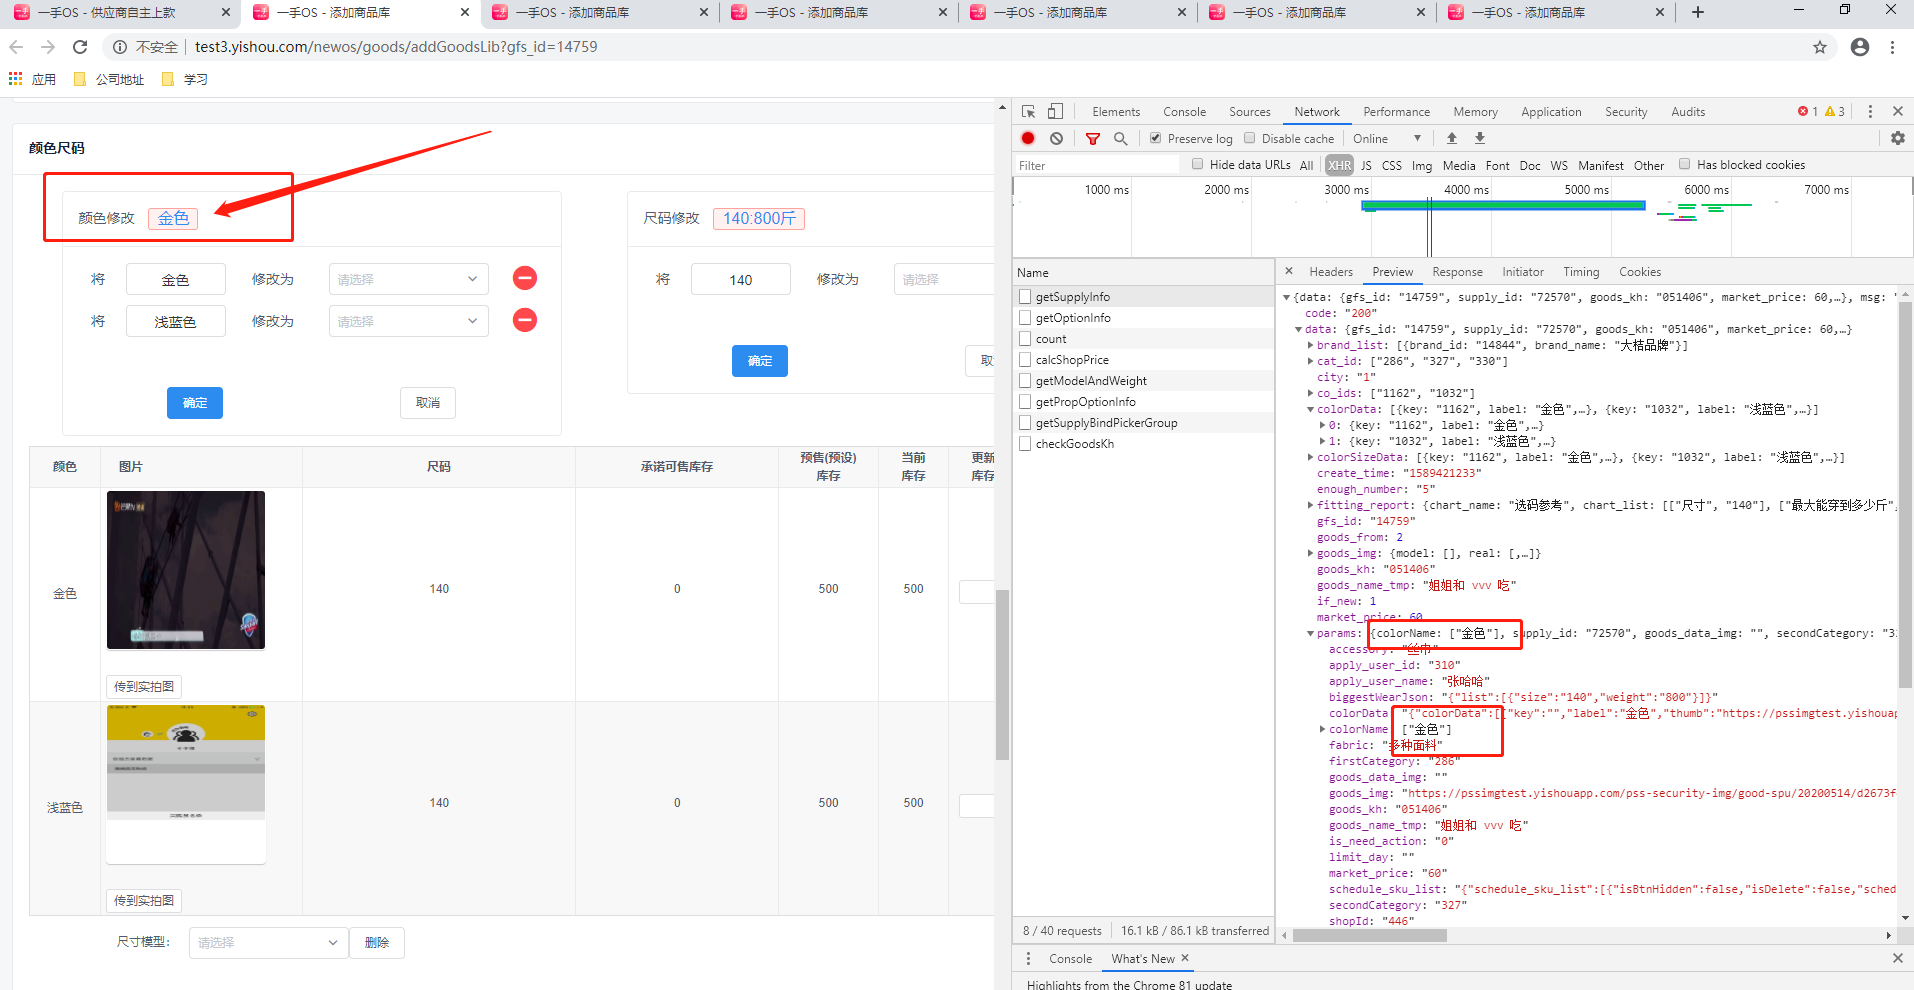
Task: Open Chrome profile avatar menu
Action: (1860, 47)
